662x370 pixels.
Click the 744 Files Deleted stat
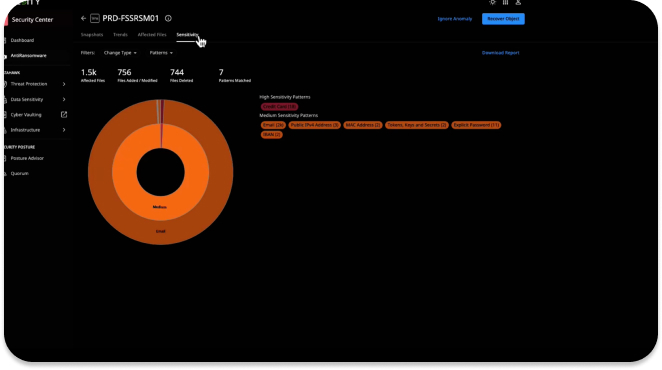(x=181, y=75)
